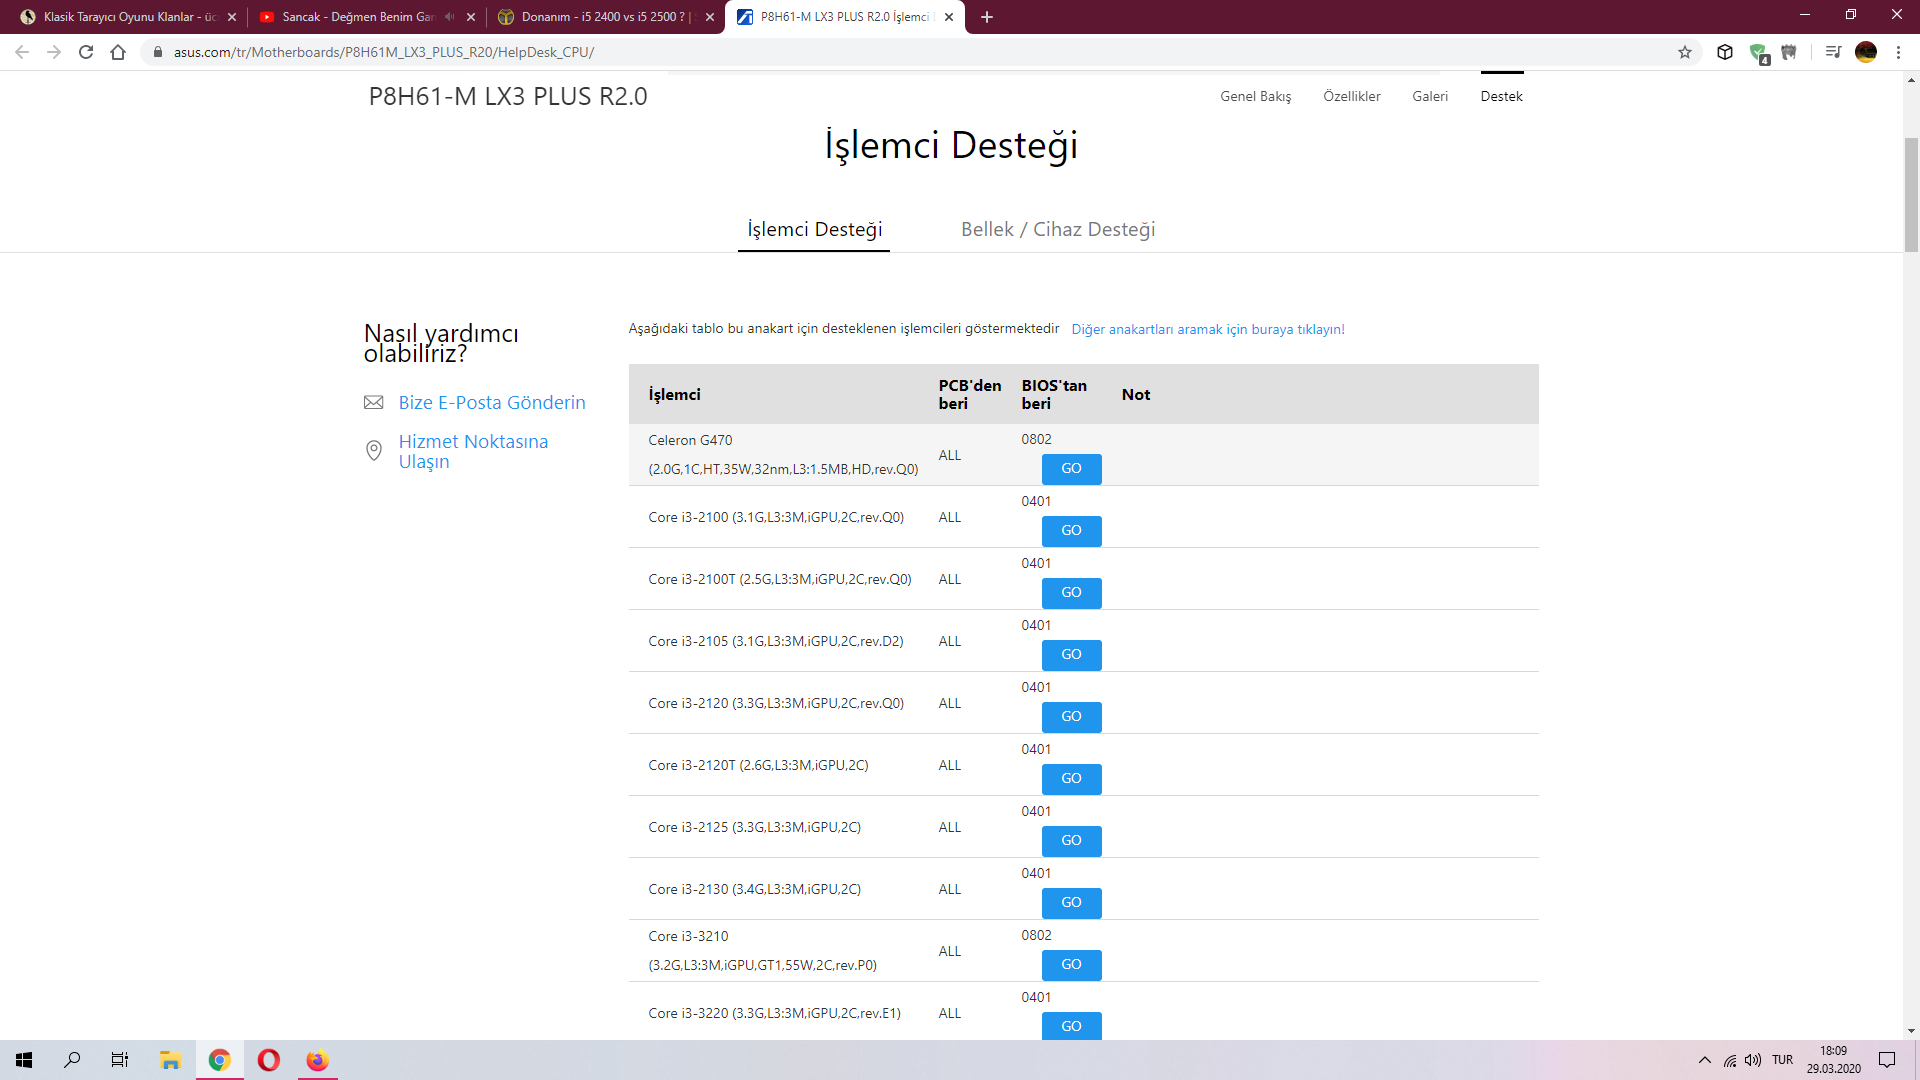
Task: Switch to Donanım i5 2400 vs i5 2500 tab
Action: click(605, 17)
